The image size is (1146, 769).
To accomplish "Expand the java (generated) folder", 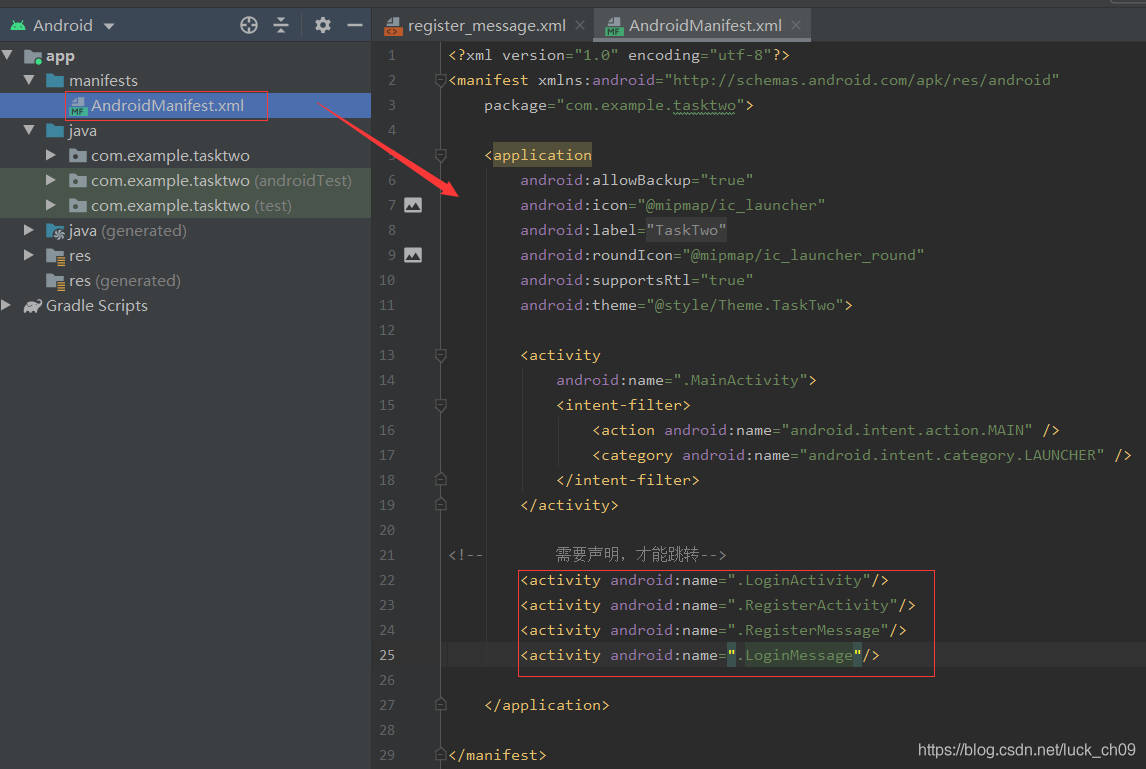I will (29, 230).
